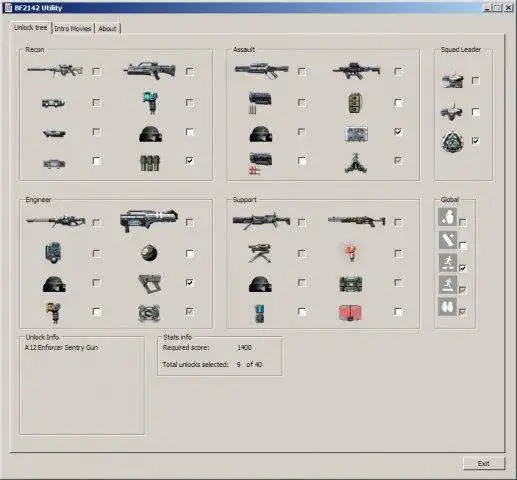Check the Recon helmet checkbox
Image resolution: width=517 pixels, height=480 pixels.
coord(190,132)
